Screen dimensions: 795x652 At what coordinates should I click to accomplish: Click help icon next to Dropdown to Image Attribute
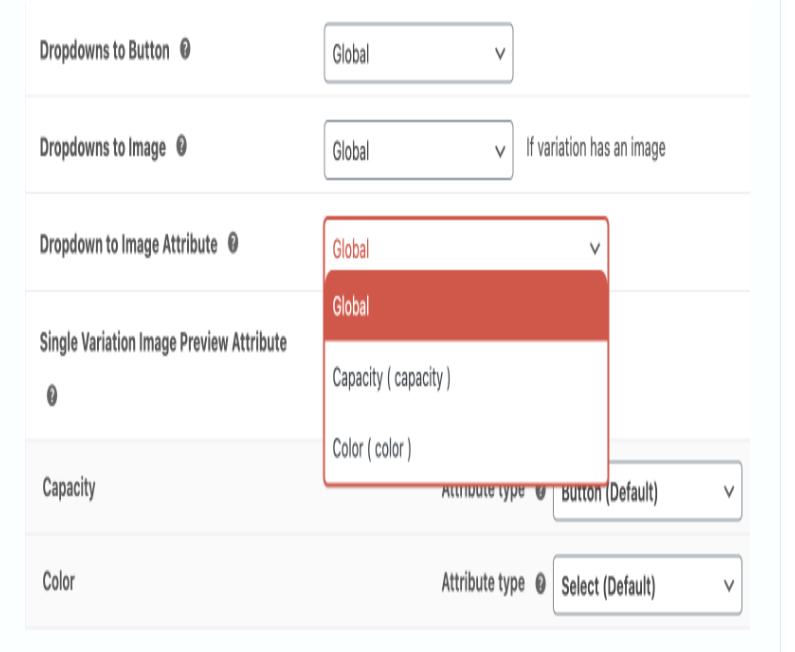[x=233, y=243]
